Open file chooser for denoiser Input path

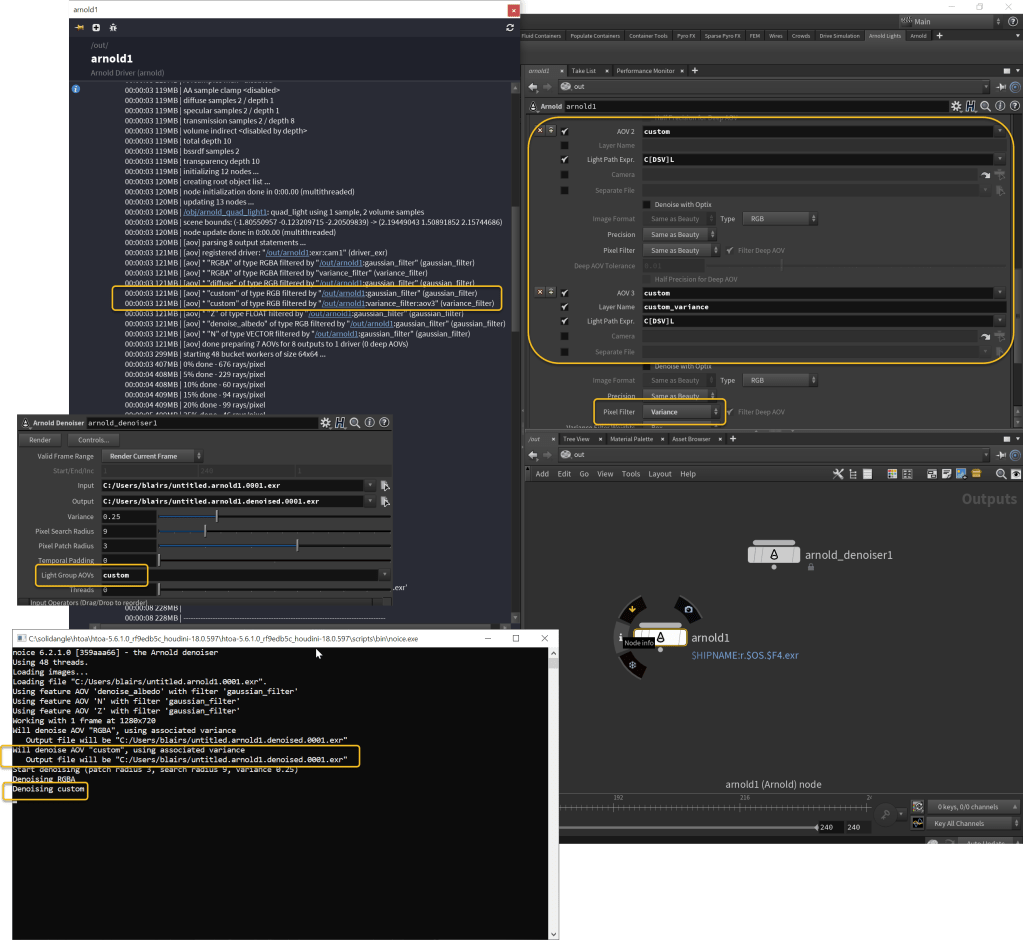385,486
